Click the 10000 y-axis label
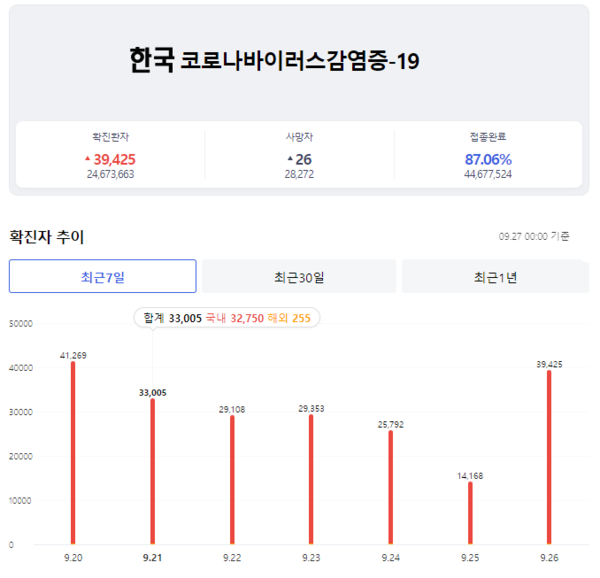 [20, 501]
